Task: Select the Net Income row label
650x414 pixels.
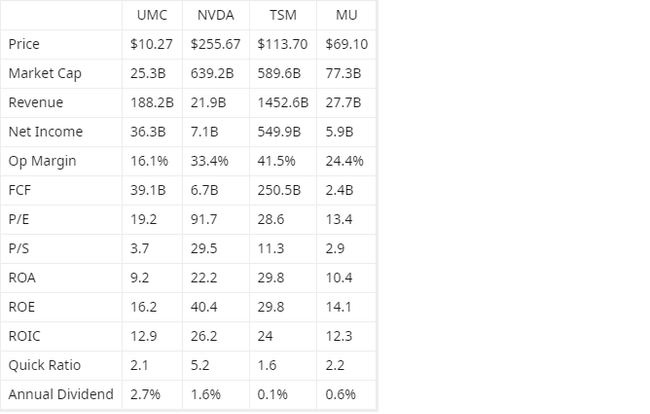Action: 45,131
